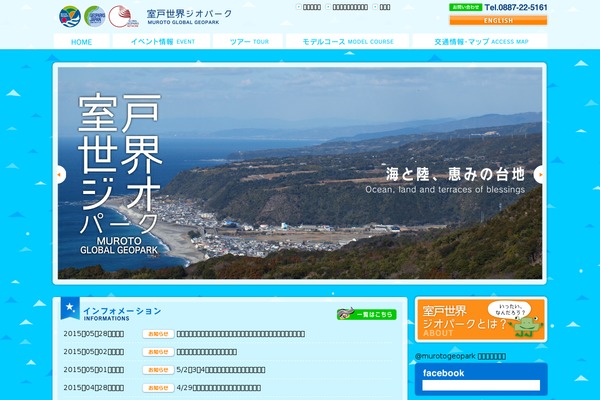Image resolution: width=600 pixels, height=400 pixels.
Task: Click the notice tag on 2015 04 28 row
Action: pos(158,388)
